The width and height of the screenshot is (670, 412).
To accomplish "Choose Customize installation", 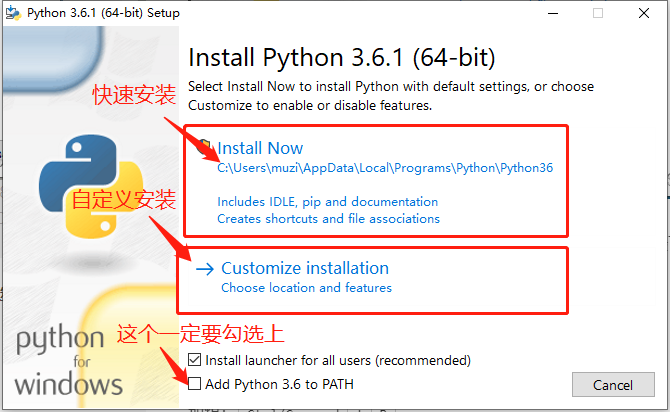I will (305, 268).
